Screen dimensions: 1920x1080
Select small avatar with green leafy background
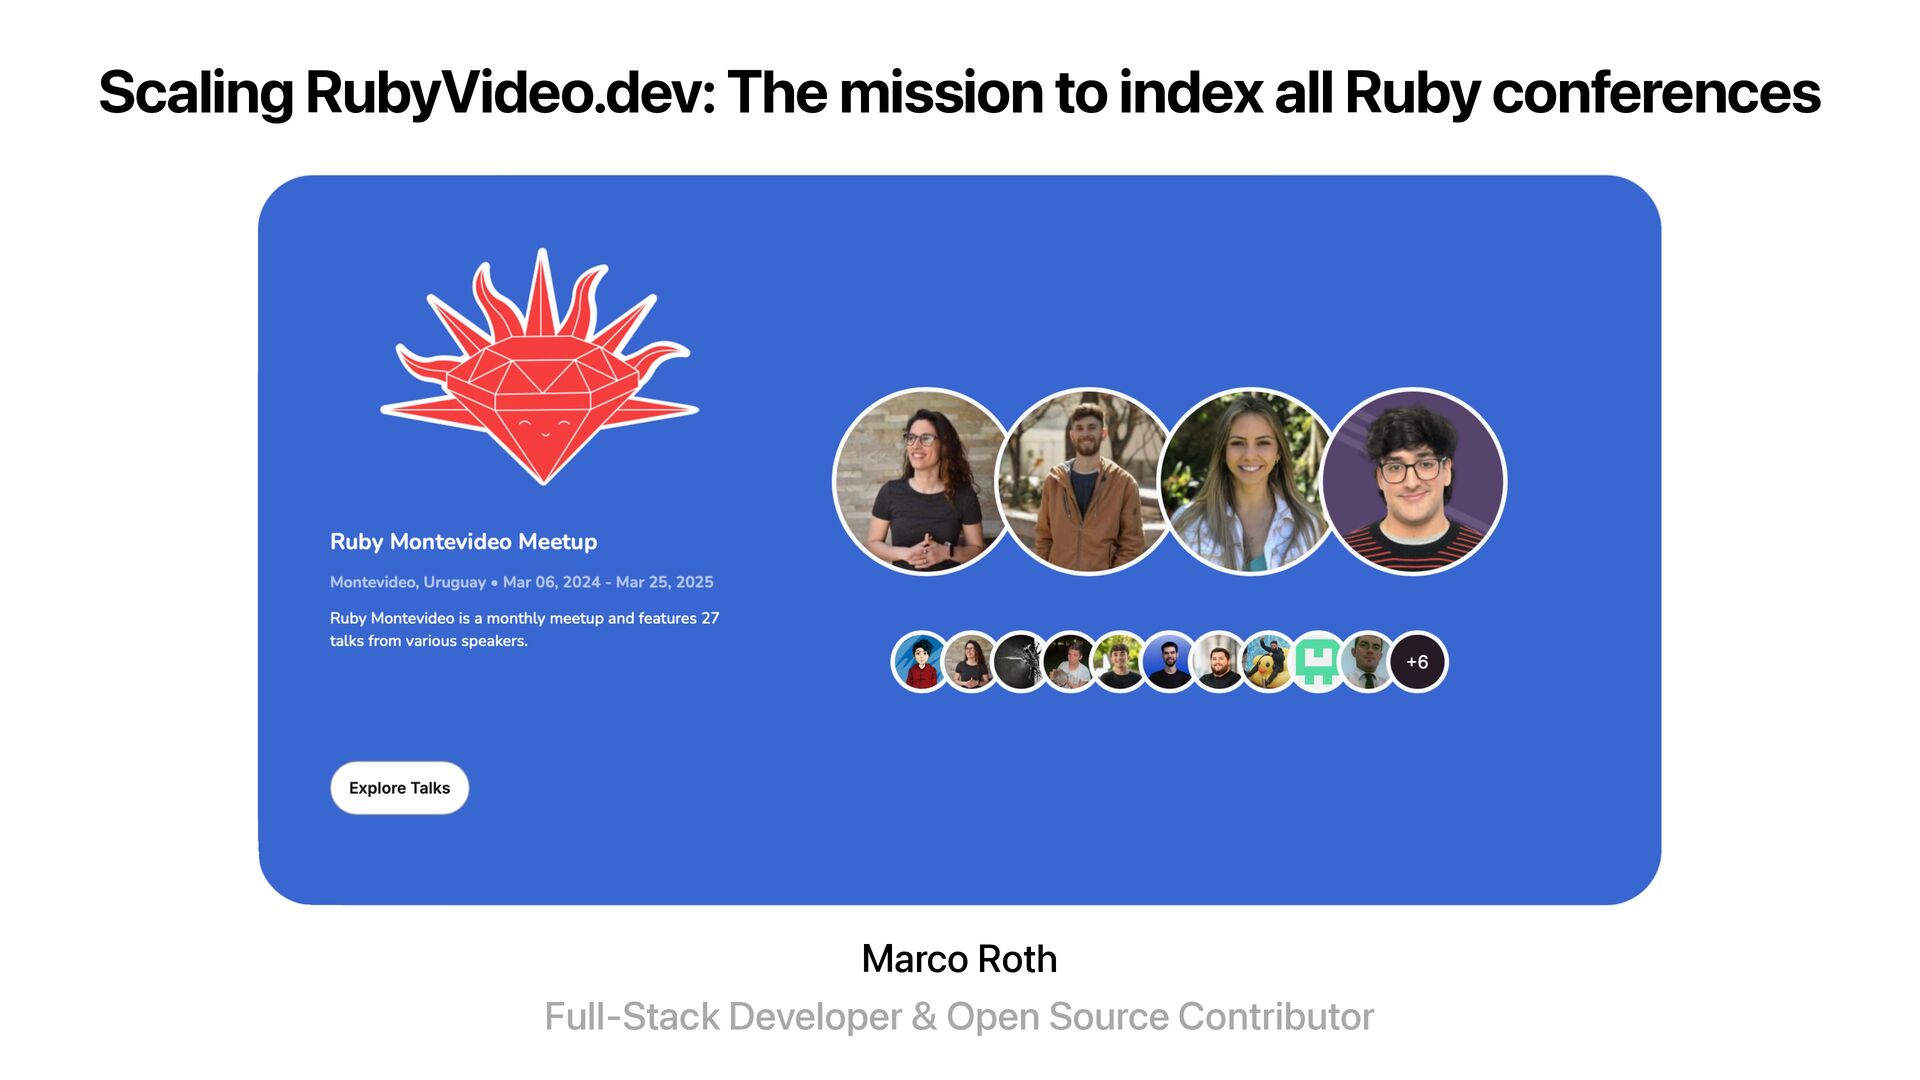(x=1119, y=662)
